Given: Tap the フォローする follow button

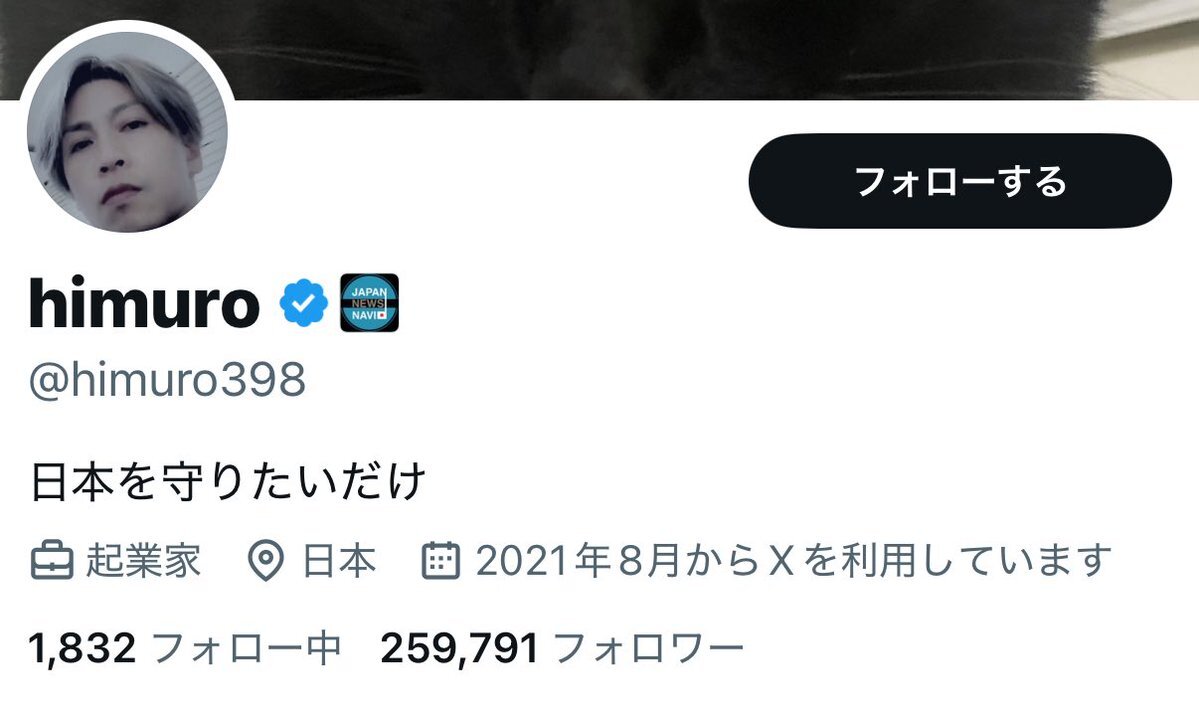Looking at the screenshot, I should point(960,181).
